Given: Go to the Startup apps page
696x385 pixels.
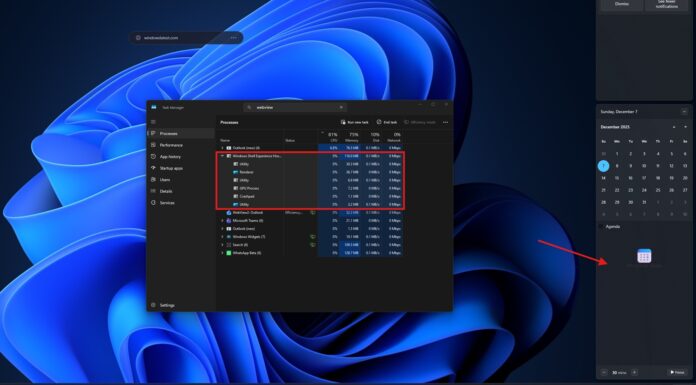Looking at the screenshot, I should (181, 168).
